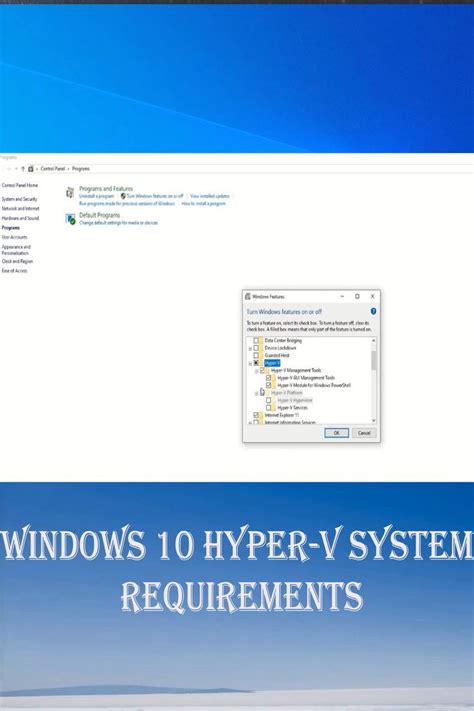Click the Programs and Features heading link
Viewport: 474px width, 711px height.
(106, 189)
